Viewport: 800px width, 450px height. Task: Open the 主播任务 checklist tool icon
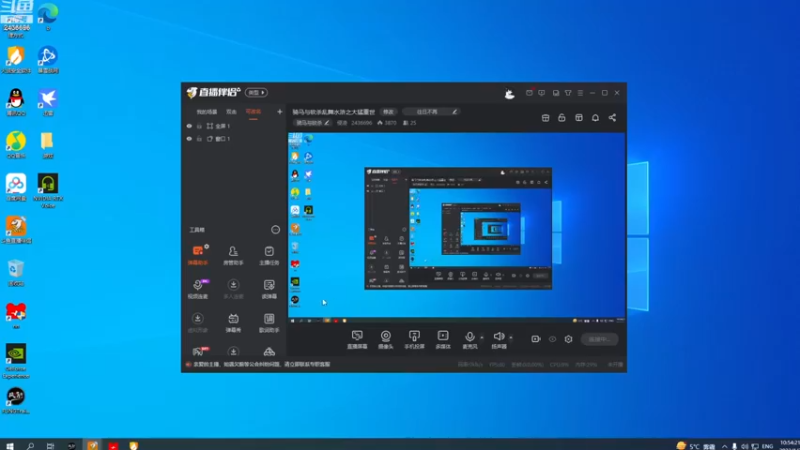coord(269,255)
